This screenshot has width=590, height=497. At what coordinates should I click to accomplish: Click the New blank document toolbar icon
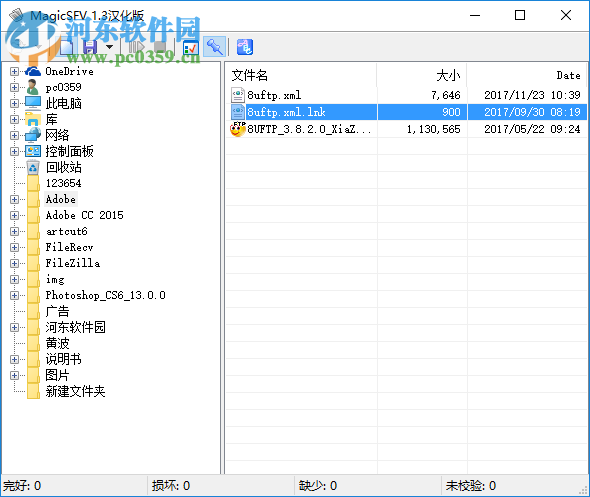[67, 47]
